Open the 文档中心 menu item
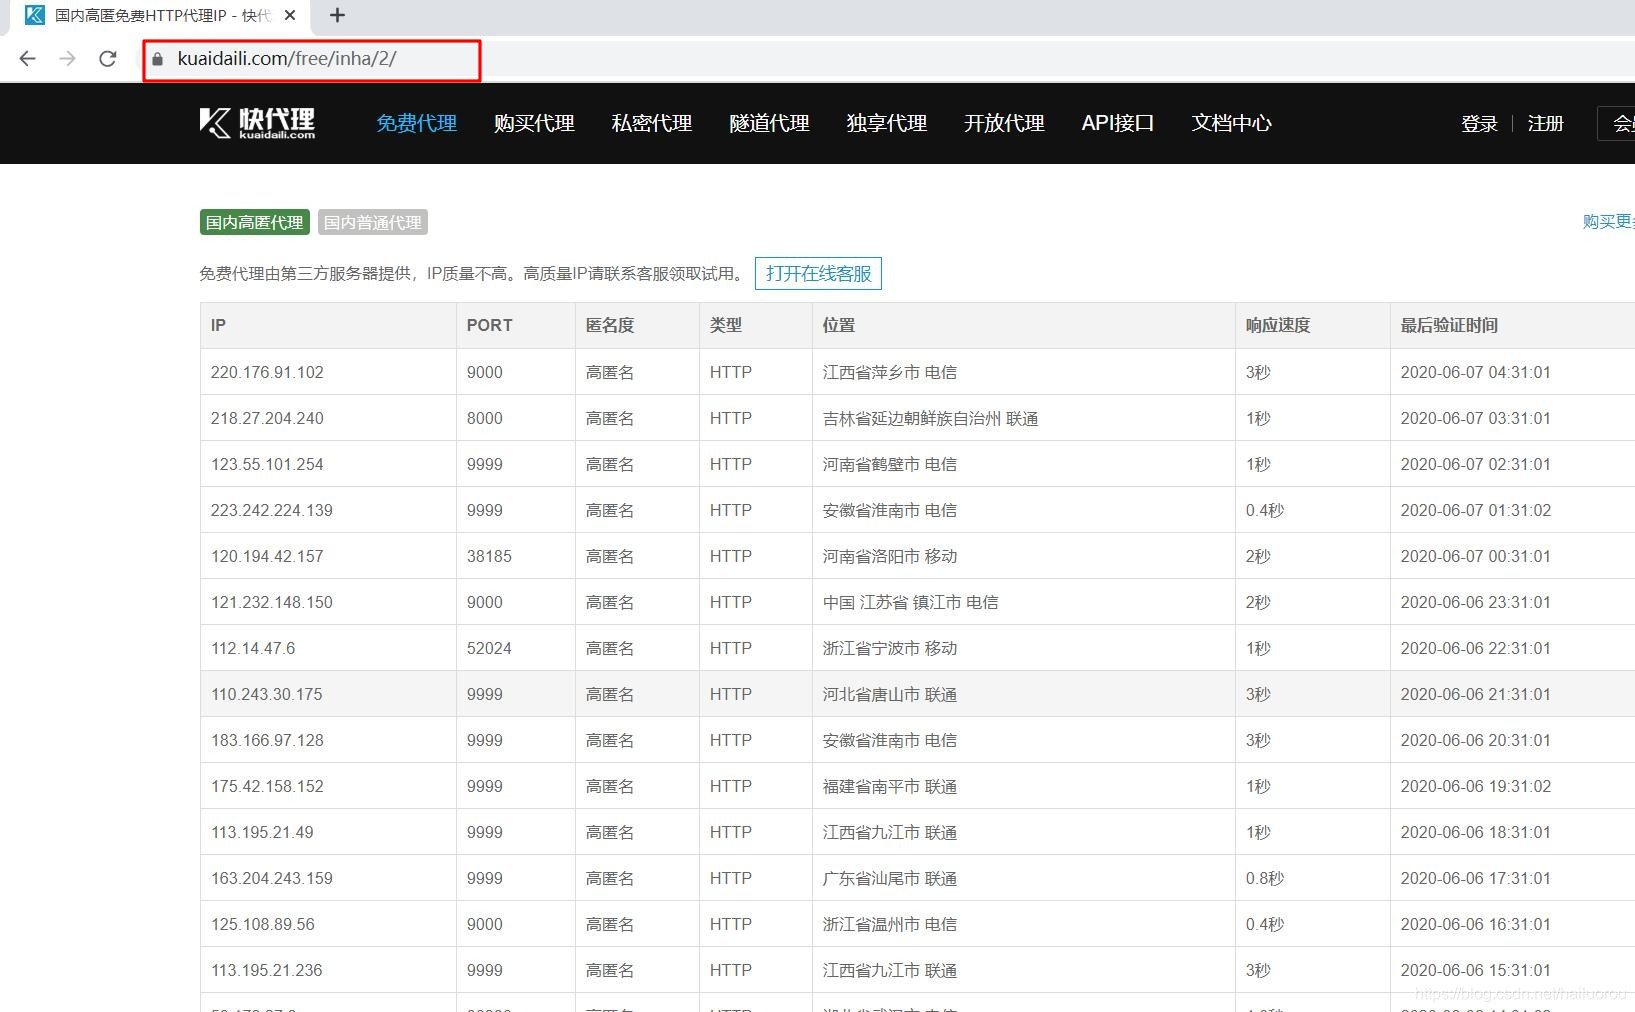This screenshot has height=1012, width=1635. click(x=1232, y=123)
